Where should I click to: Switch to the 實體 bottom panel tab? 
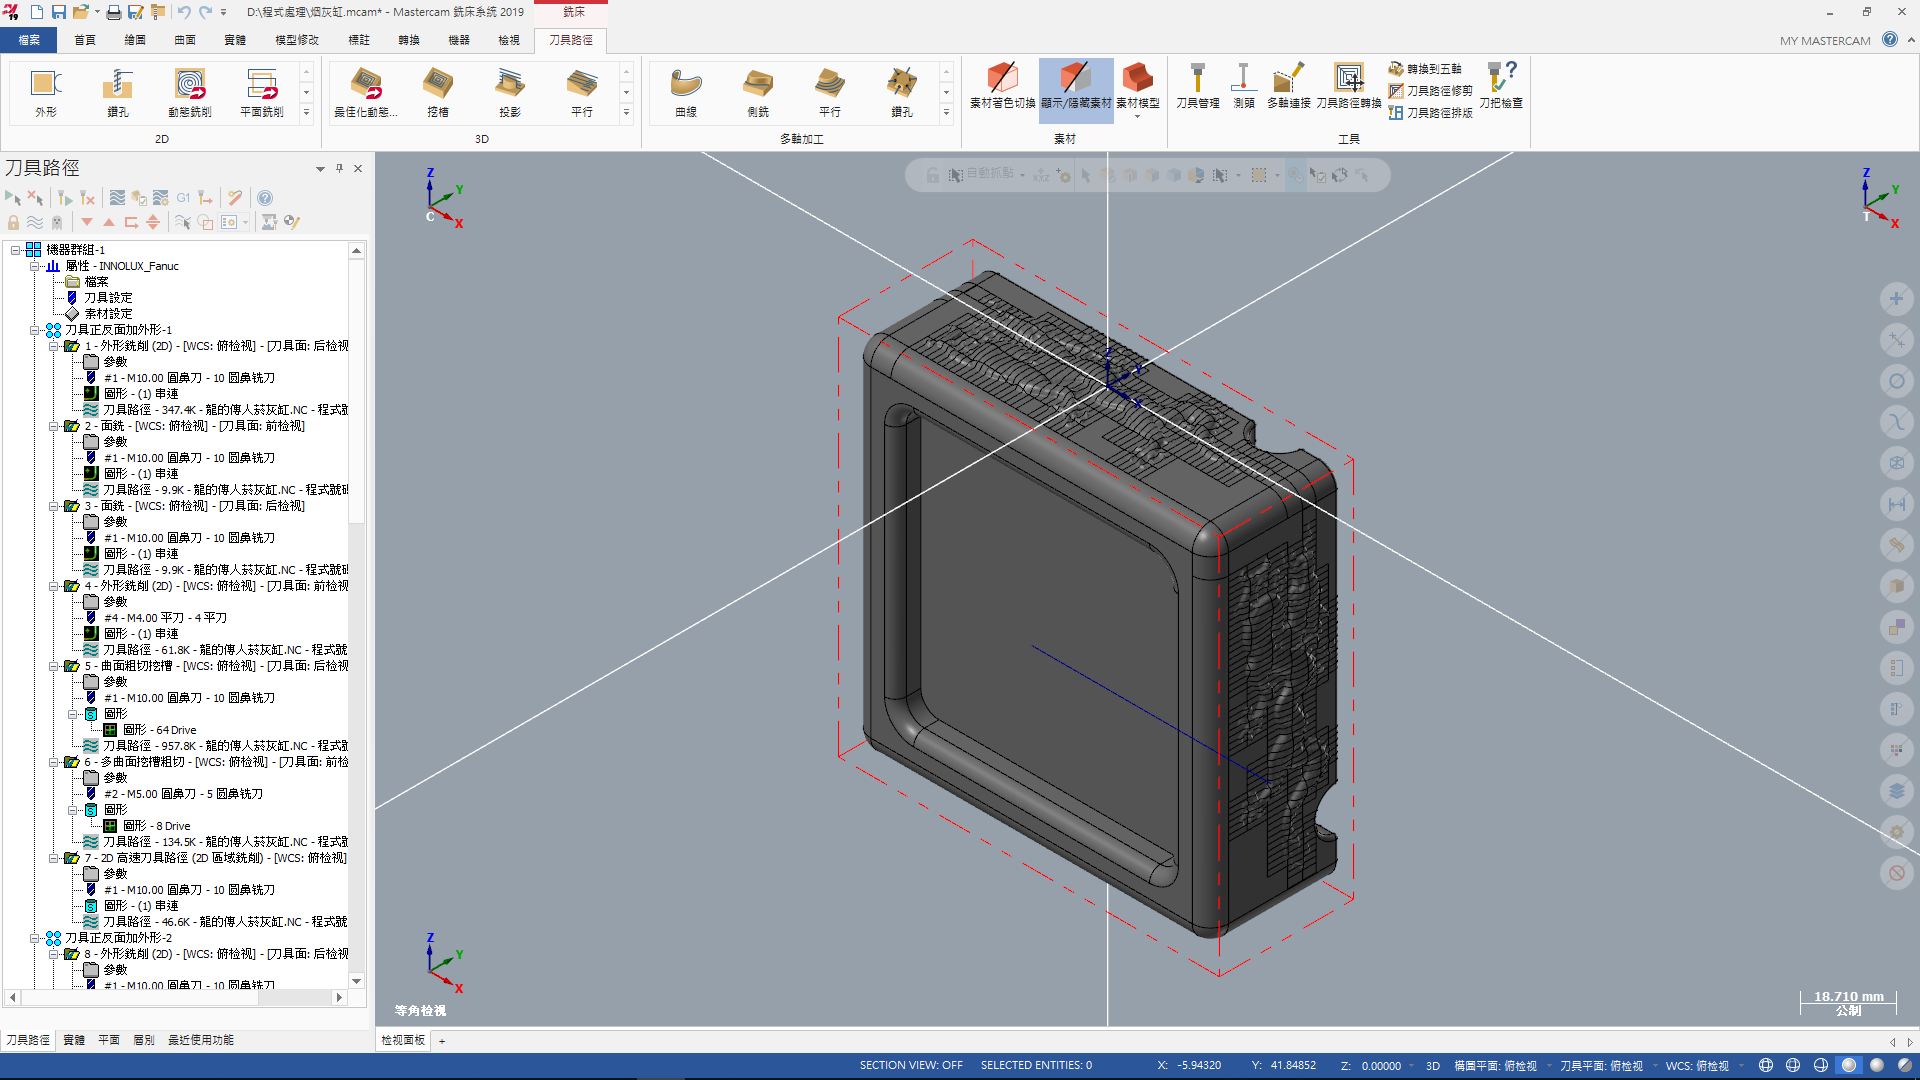(x=74, y=1040)
